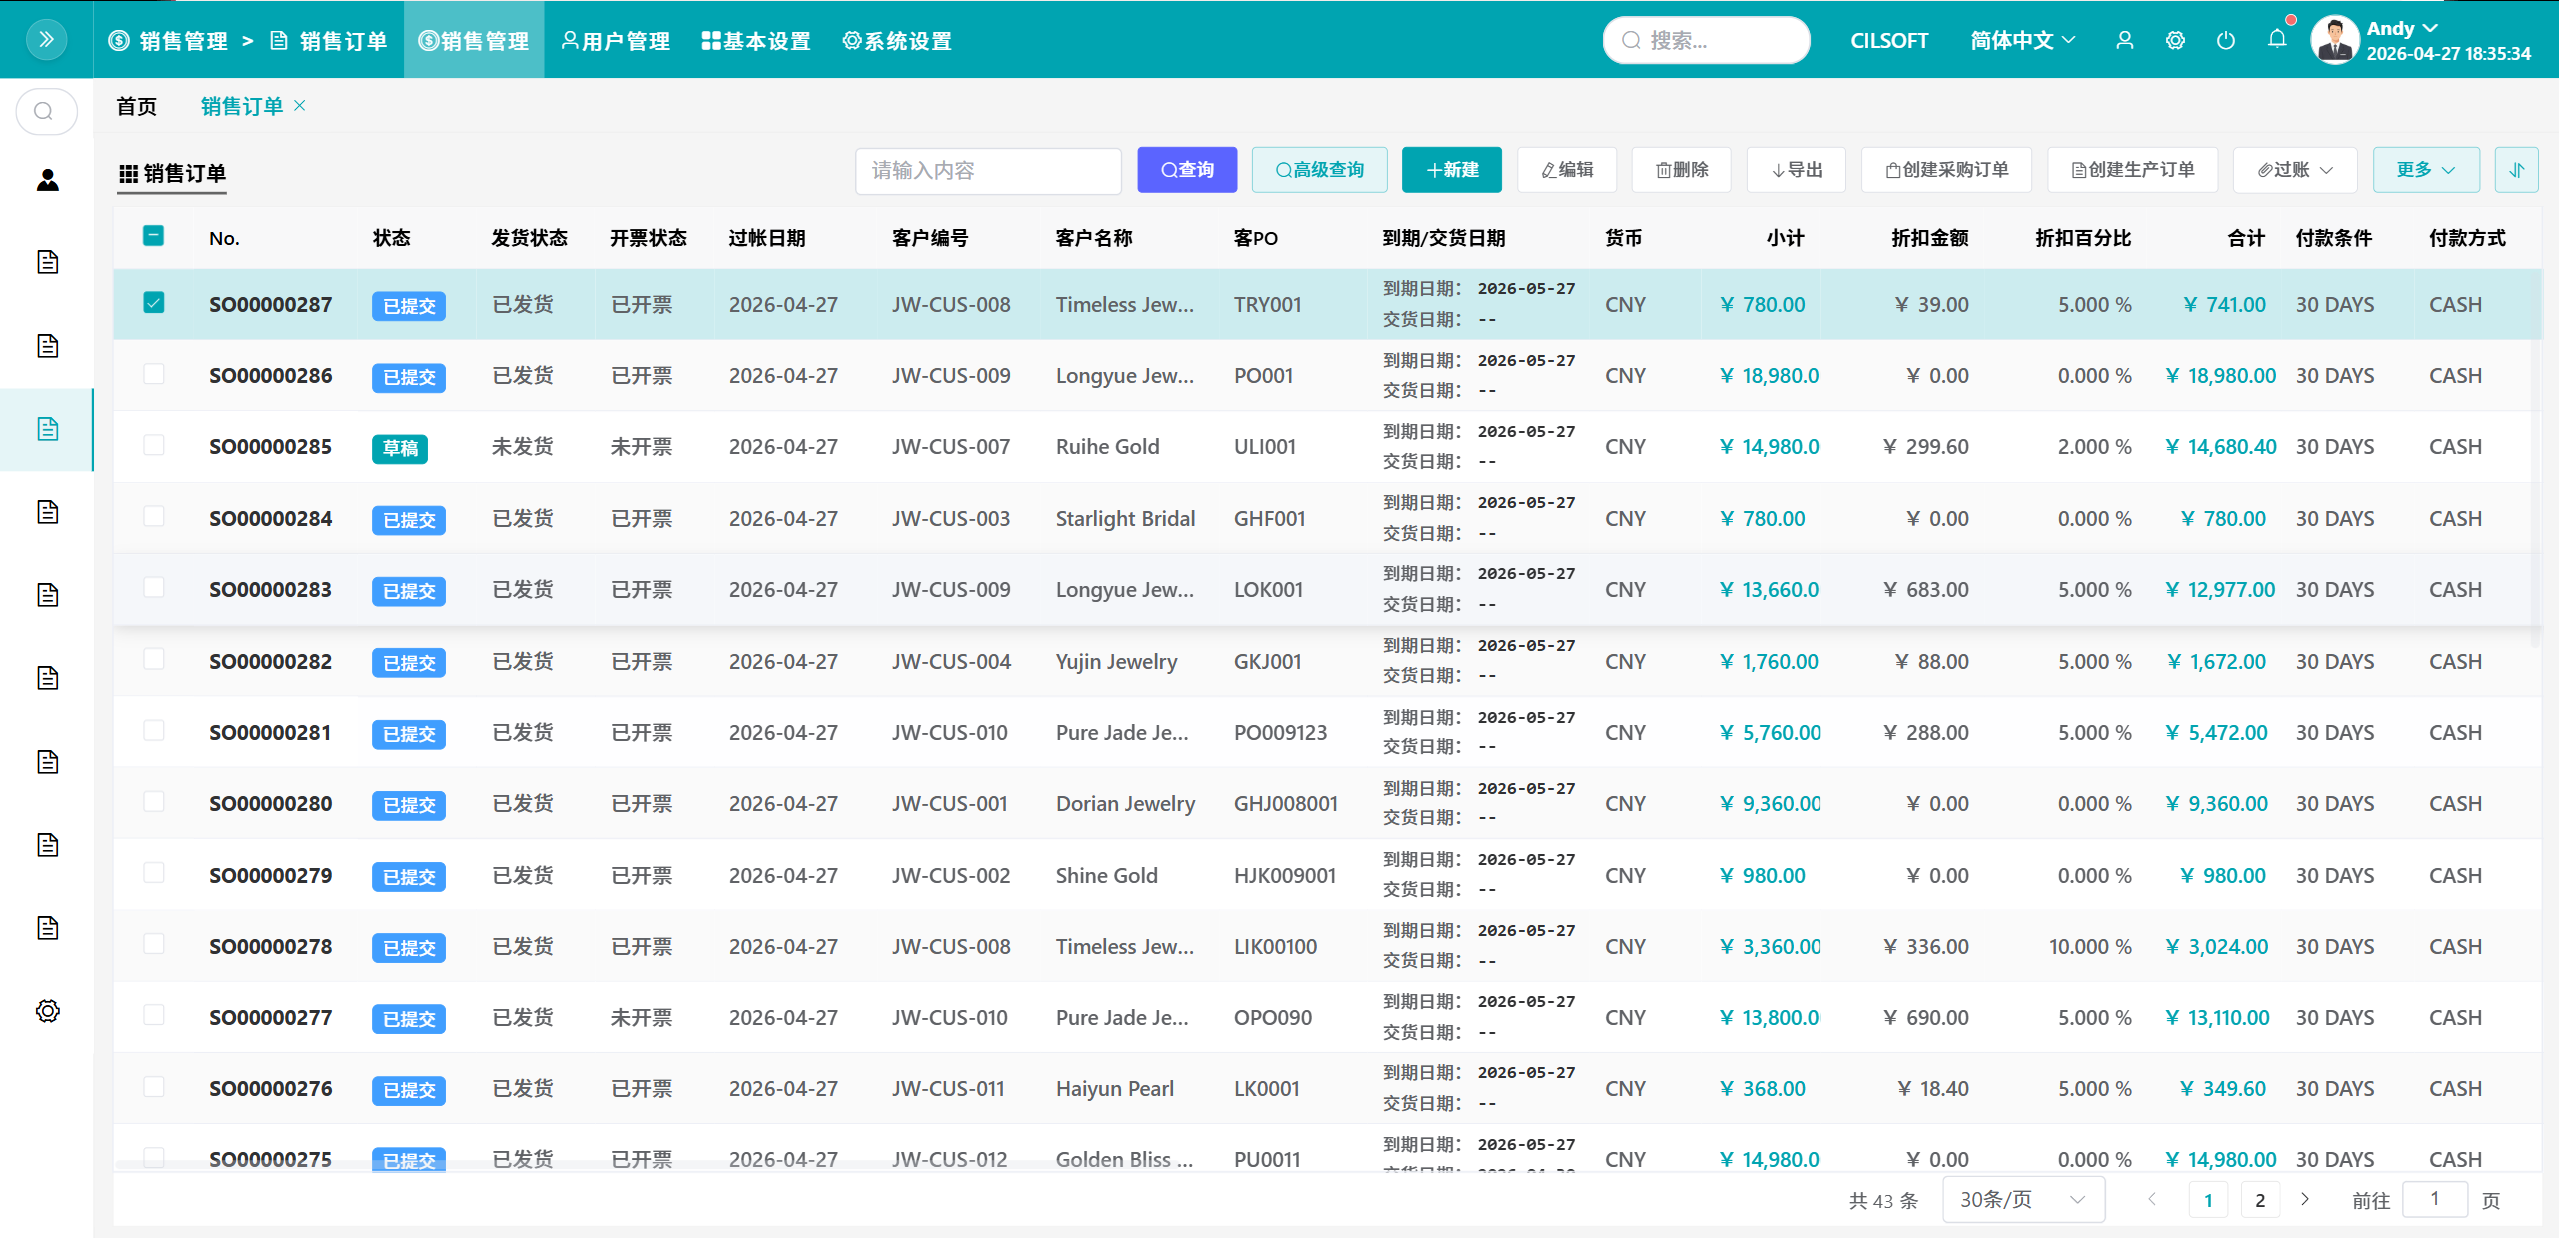Click the 销售管理 breadcrumb
The width and height of the screenshot is (2559, 1238).
pos(168,40)
